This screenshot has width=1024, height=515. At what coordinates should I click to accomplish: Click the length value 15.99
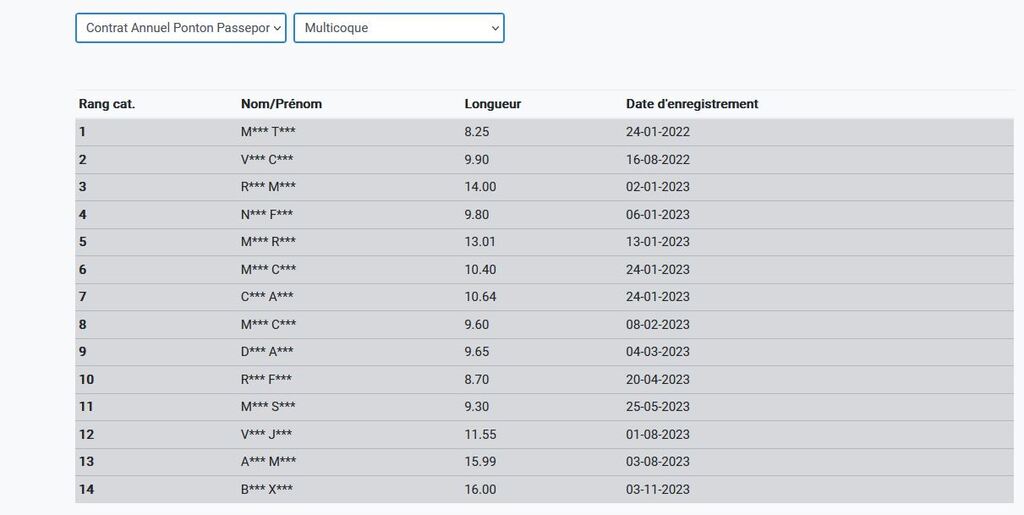pyautogui.click(x=481, y=461)
